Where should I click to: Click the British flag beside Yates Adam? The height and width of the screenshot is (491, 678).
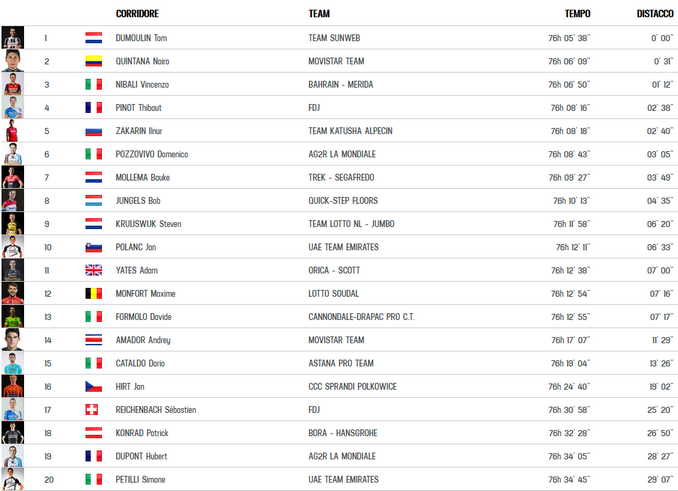93,270
